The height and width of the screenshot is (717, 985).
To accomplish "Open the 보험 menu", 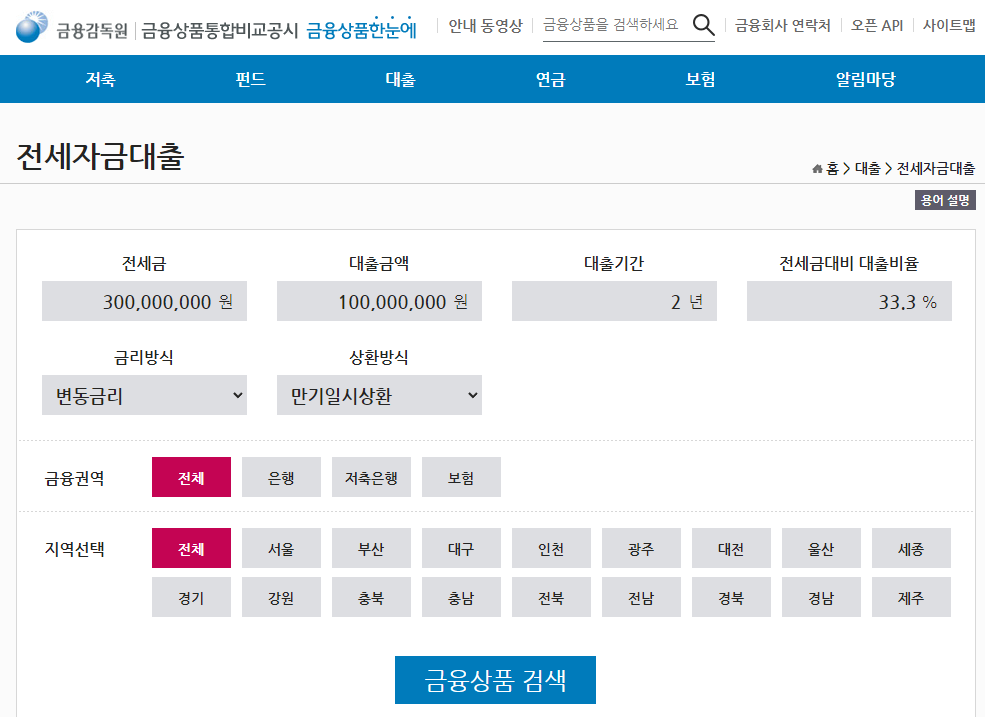I will (x=700, y=79).
